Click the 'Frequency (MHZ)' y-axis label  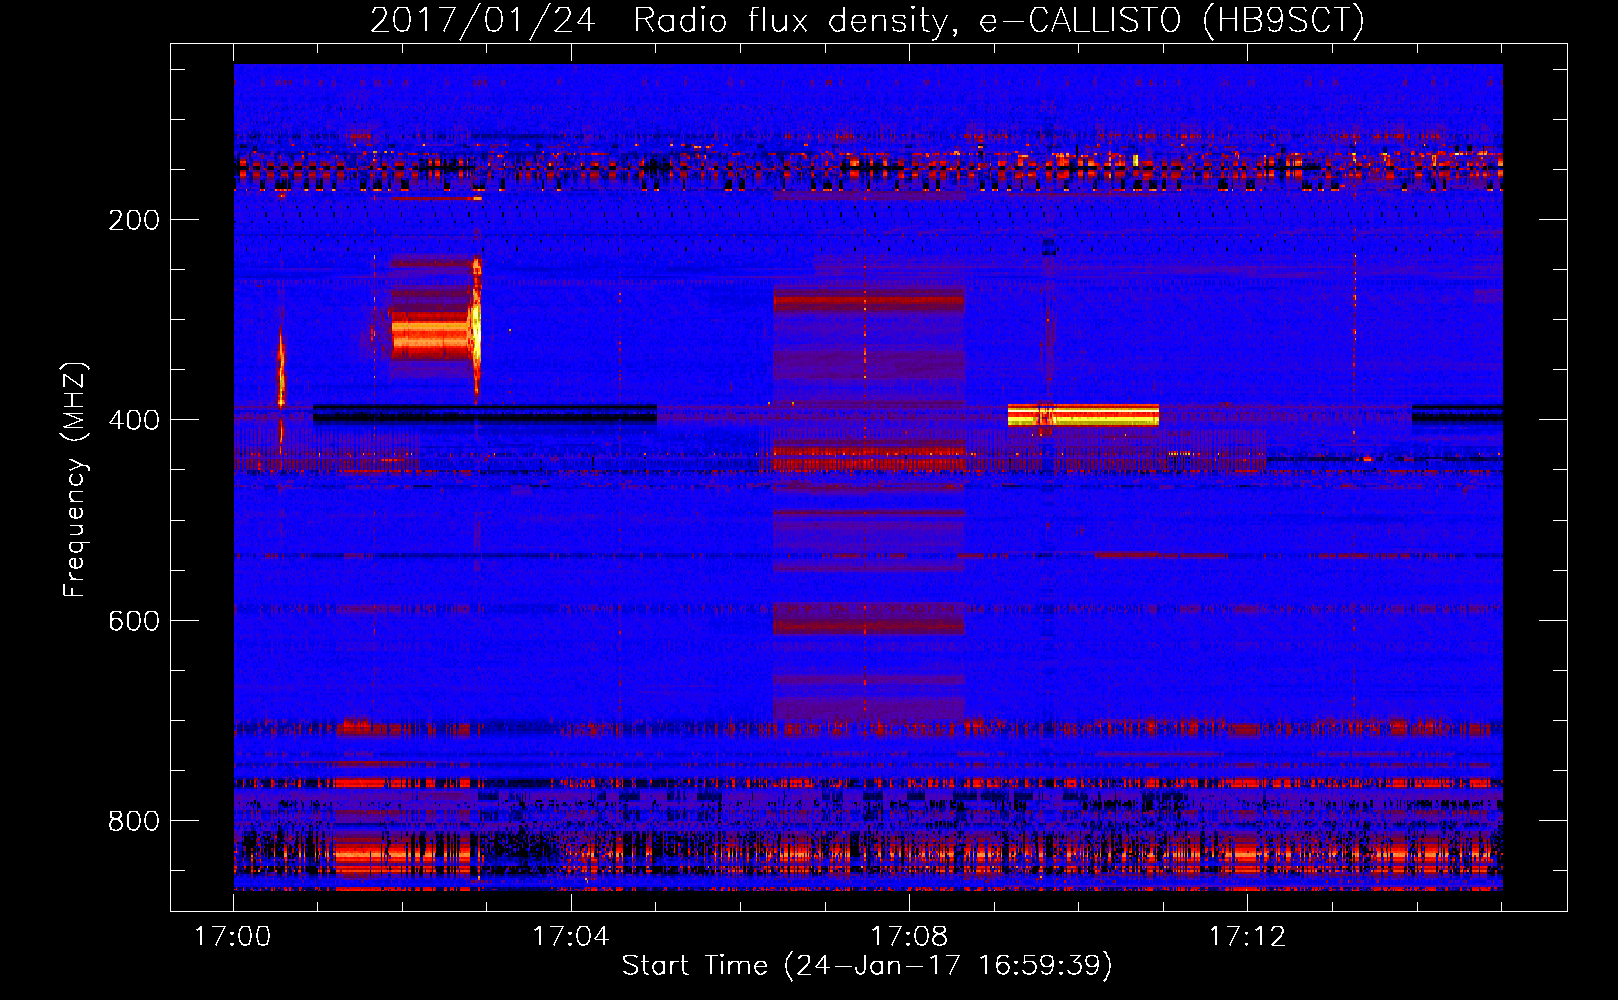click(76, 480)
